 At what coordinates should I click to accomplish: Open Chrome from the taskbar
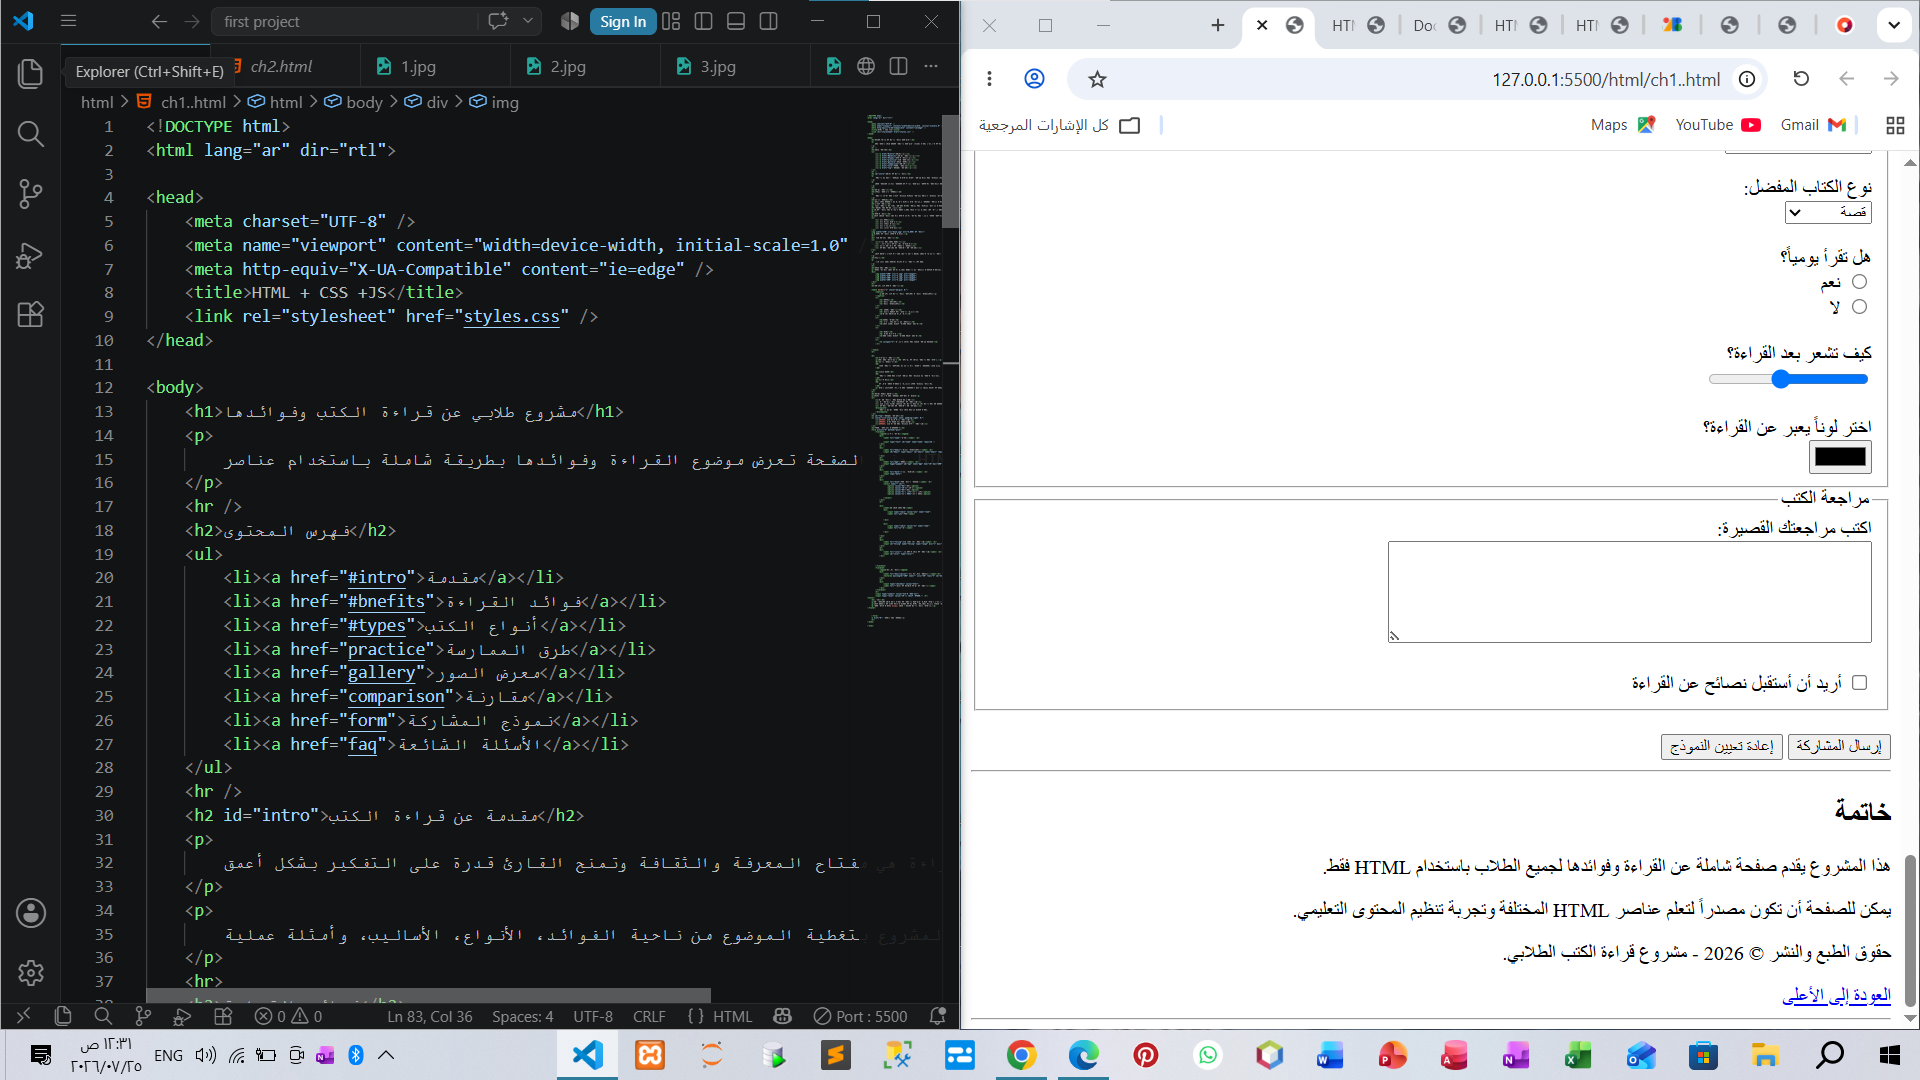point(1021,1055)
